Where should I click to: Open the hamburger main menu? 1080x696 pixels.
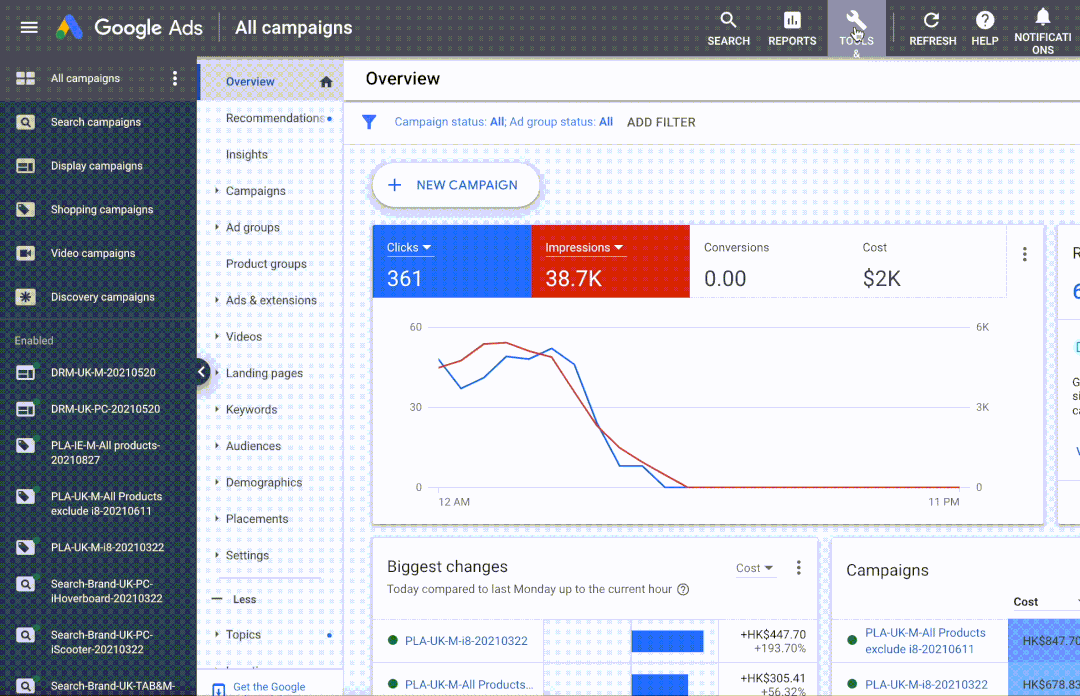click(x=29, y=27)
